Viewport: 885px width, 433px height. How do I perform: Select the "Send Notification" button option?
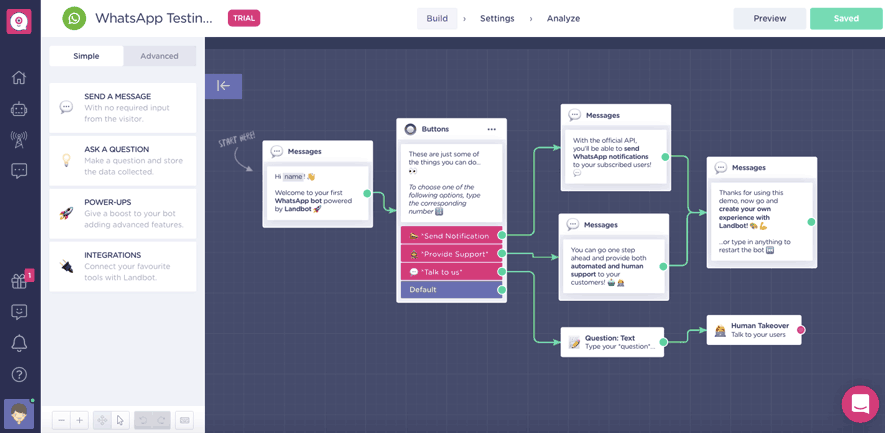point(451,235)
